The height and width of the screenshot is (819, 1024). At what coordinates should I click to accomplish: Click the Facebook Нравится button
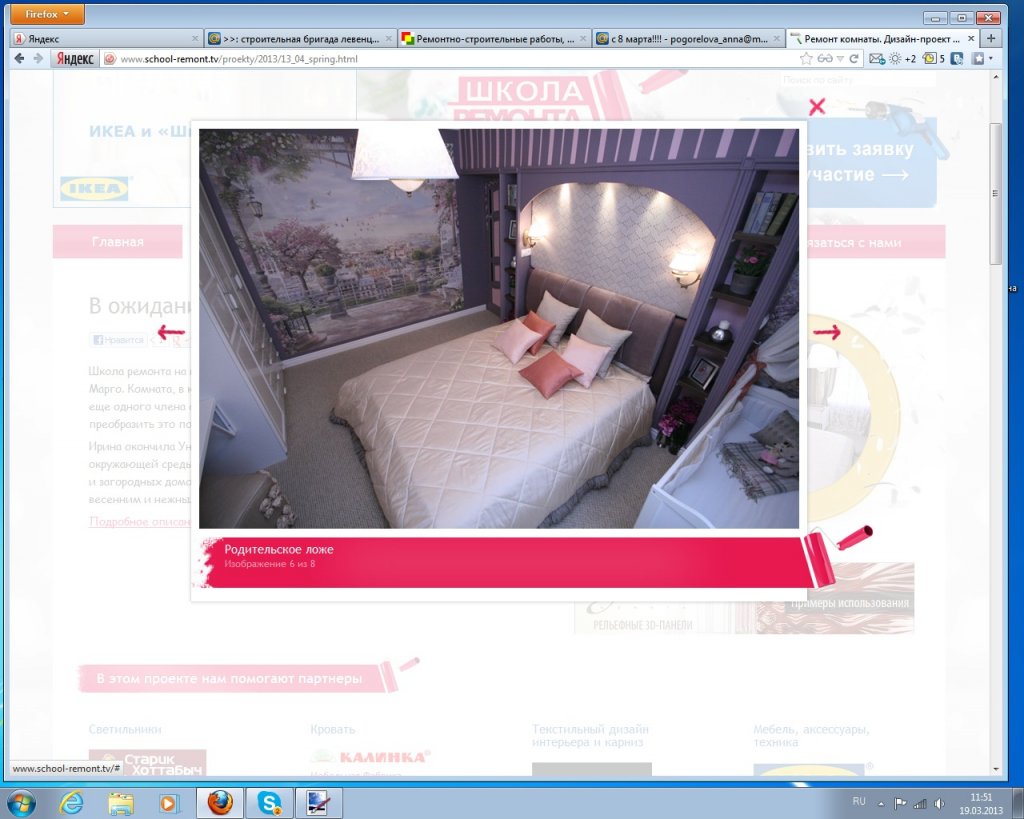[x=118, y=340]
